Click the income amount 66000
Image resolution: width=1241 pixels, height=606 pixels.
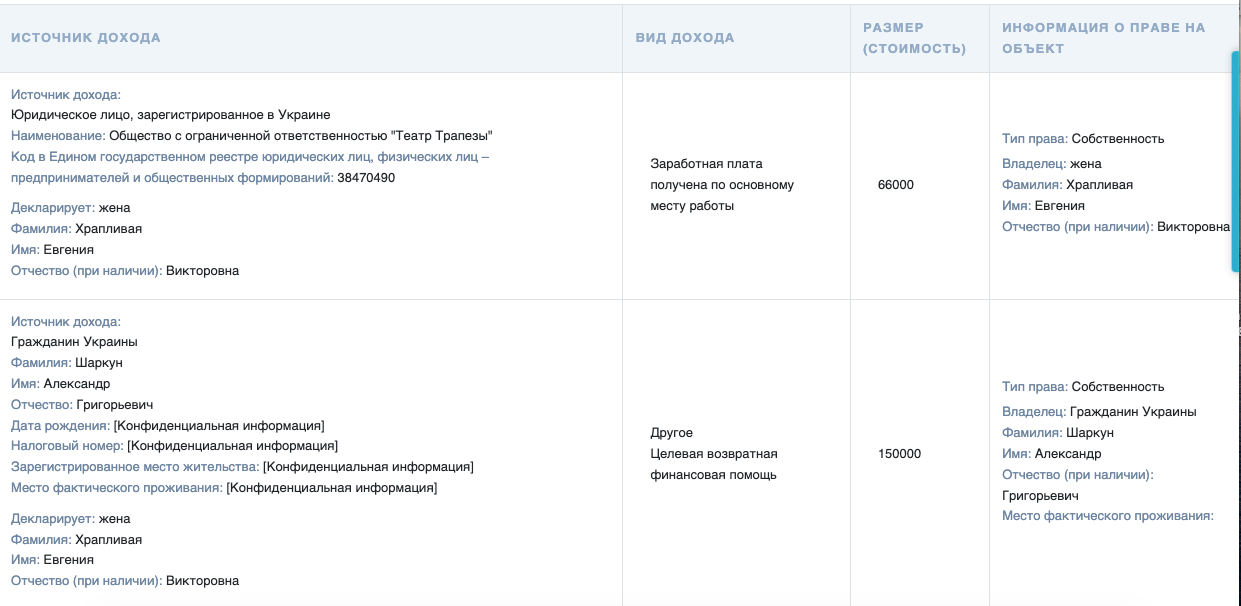tap(895, 185)
